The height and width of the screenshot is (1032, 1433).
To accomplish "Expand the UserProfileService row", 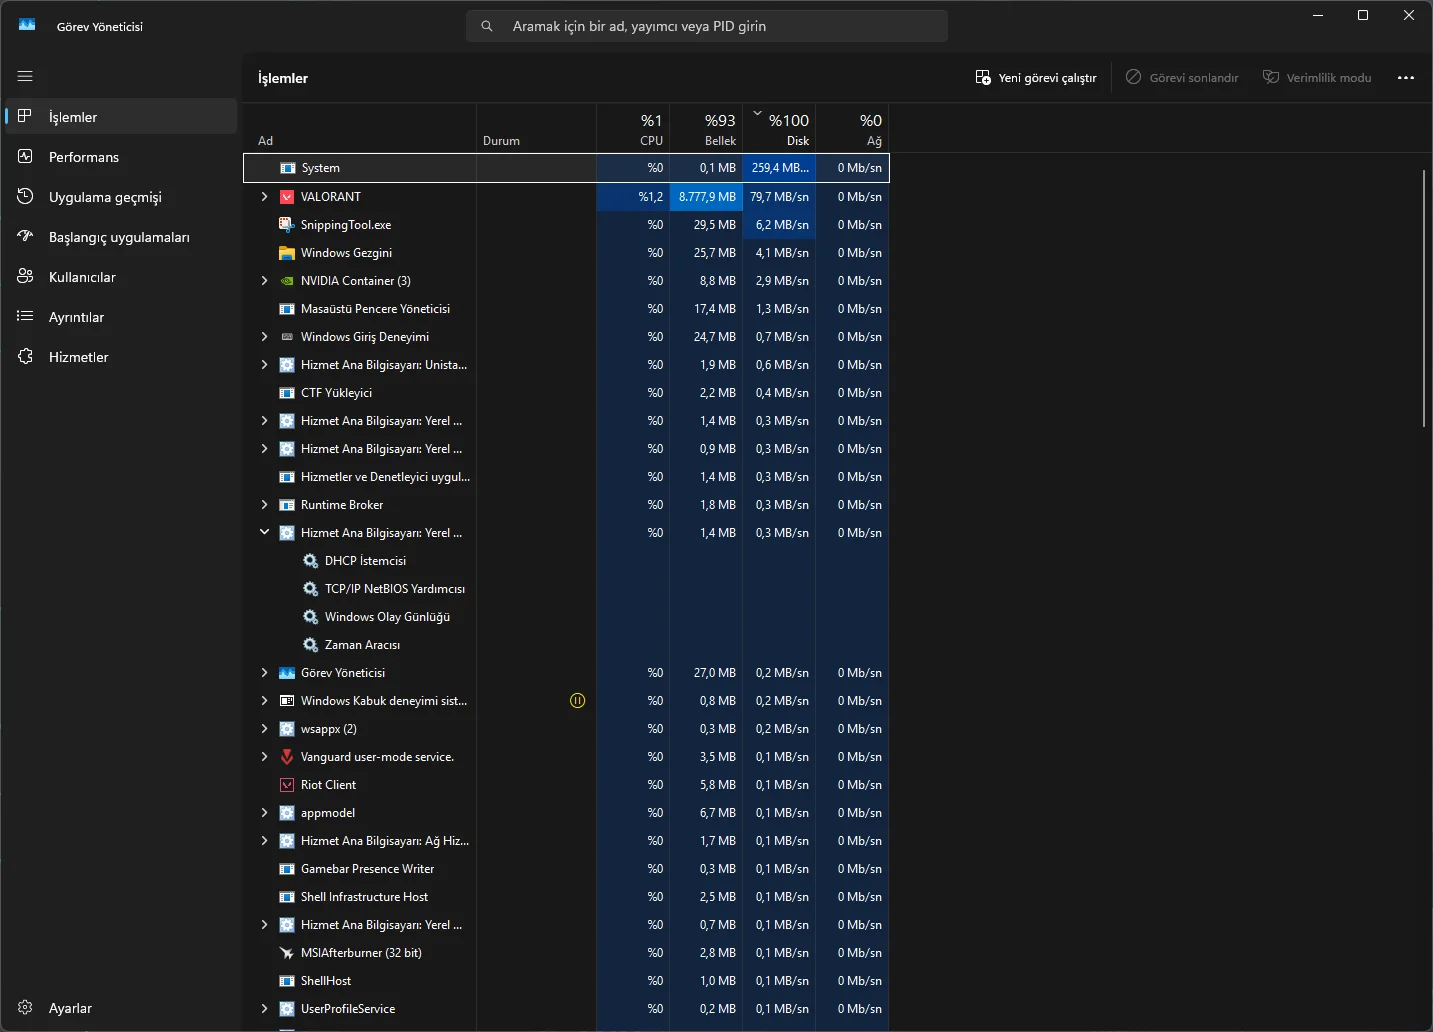I will point(264,1009).
